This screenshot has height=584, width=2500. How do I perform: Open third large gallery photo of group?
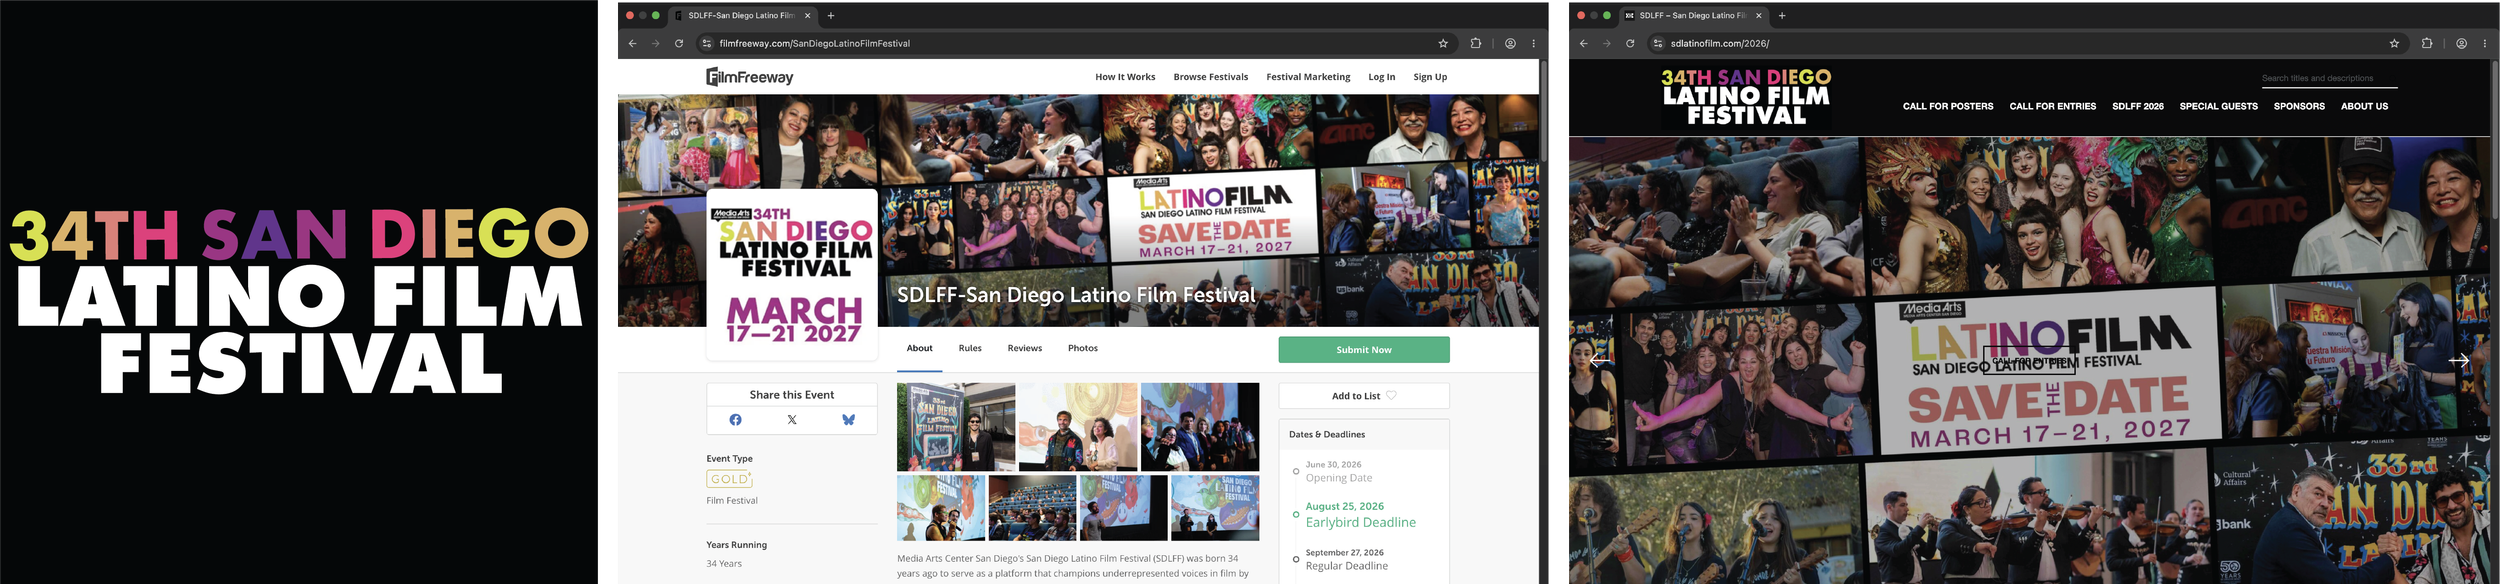pos(1200,427)
